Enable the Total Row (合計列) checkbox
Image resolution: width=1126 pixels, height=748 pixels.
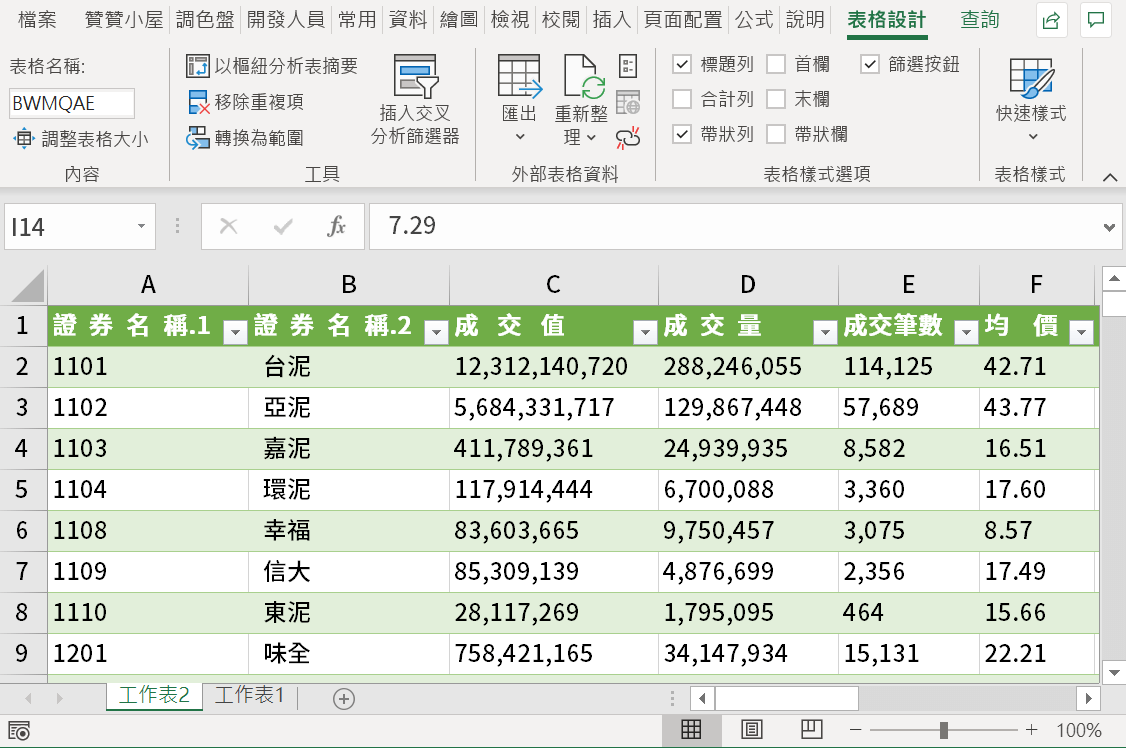tap(681, 99)
